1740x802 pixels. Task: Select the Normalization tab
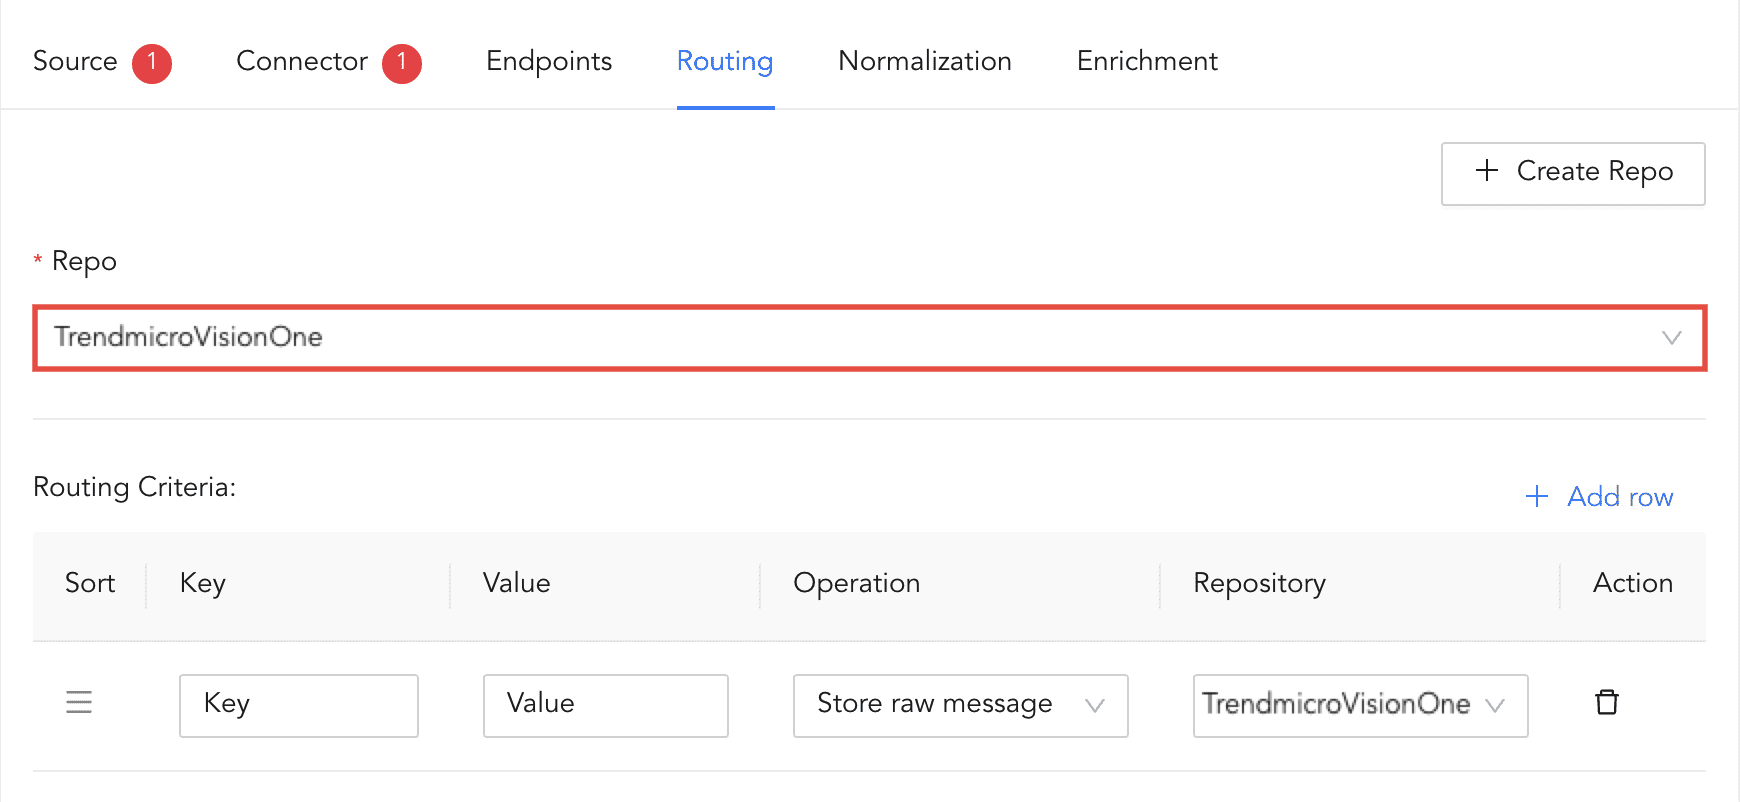click(x=925, y=62)
